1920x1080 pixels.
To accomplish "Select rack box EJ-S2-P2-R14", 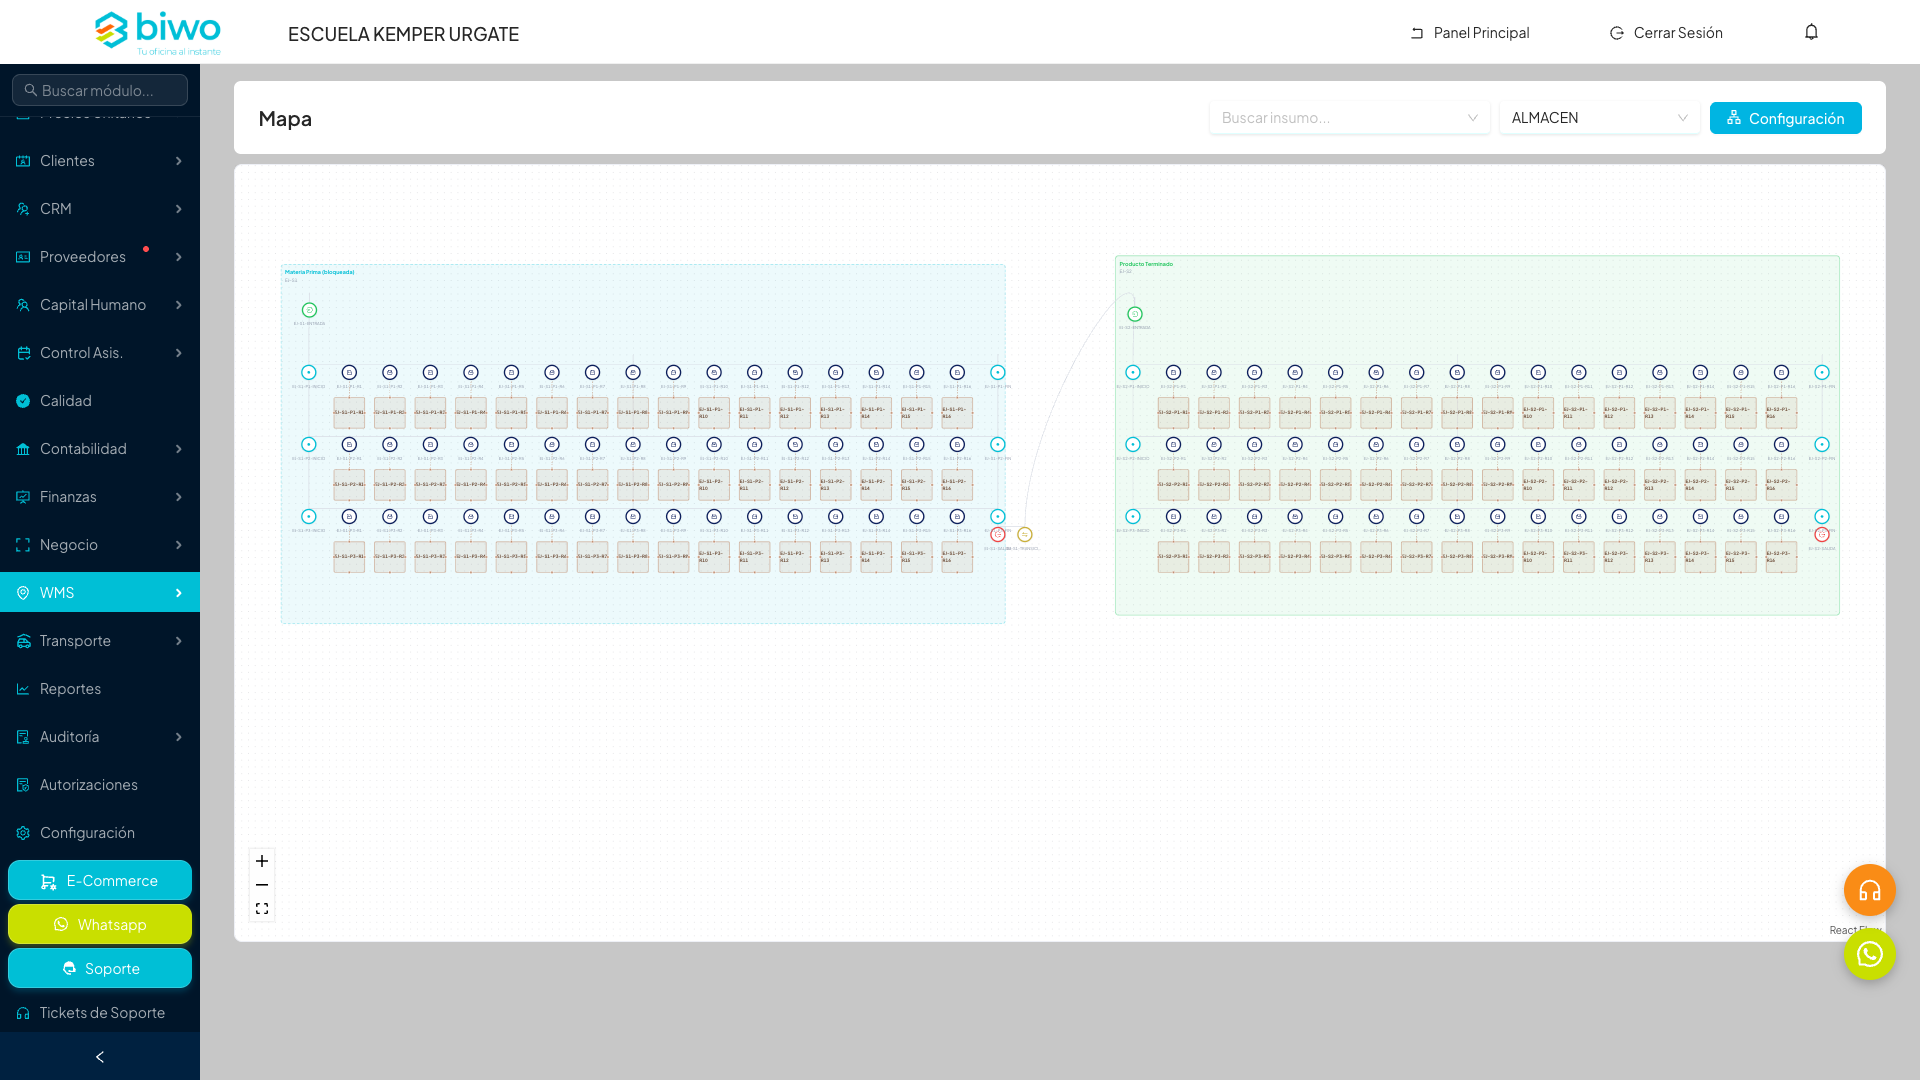I will (1700, 485).
